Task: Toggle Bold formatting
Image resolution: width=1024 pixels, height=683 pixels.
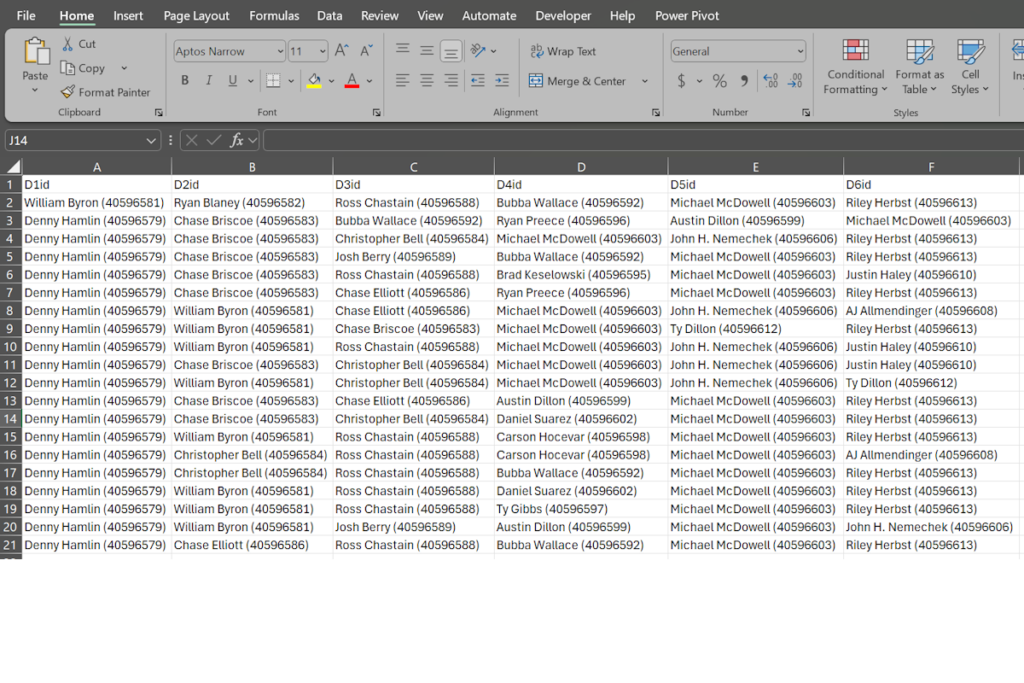Action: point(185,81)
